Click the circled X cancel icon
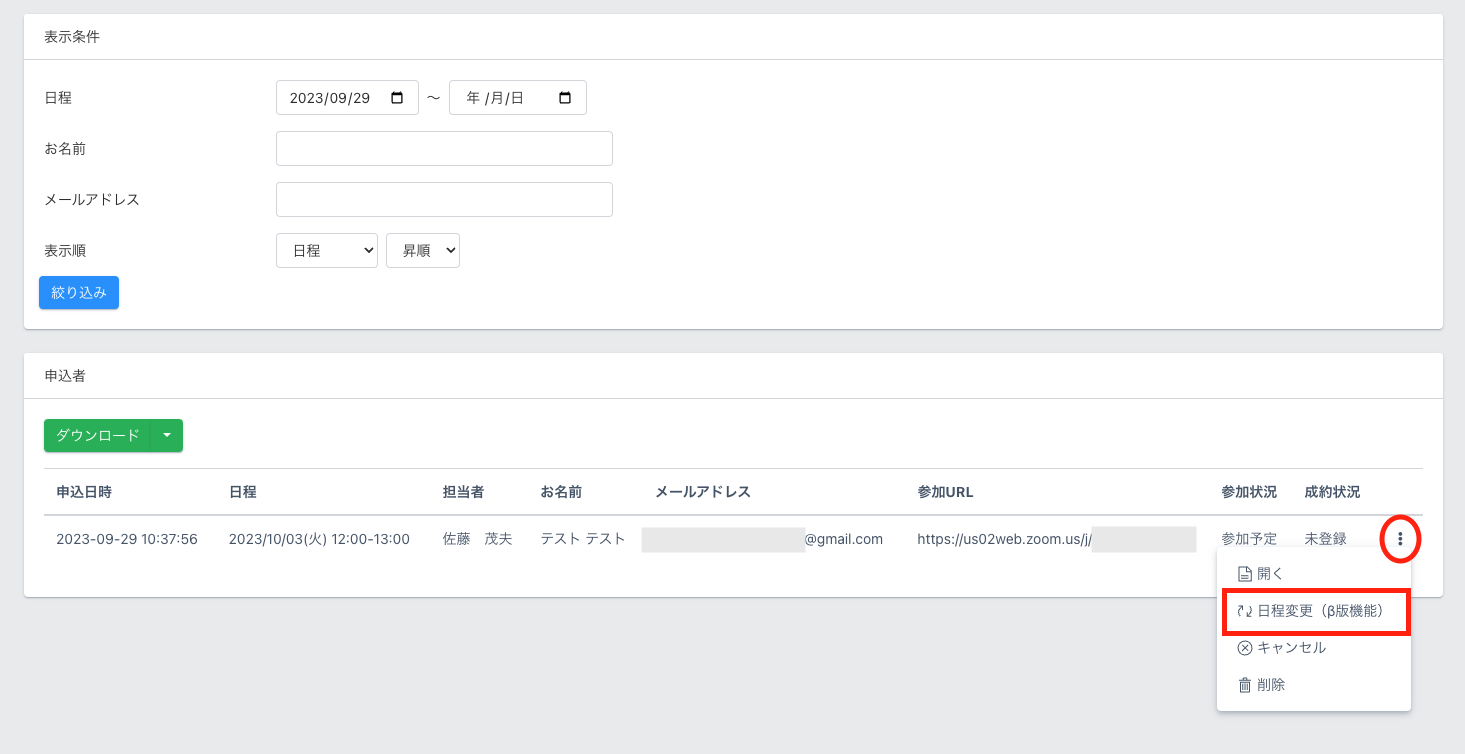Screen dimensions: 1465x754 [1245, 648]
